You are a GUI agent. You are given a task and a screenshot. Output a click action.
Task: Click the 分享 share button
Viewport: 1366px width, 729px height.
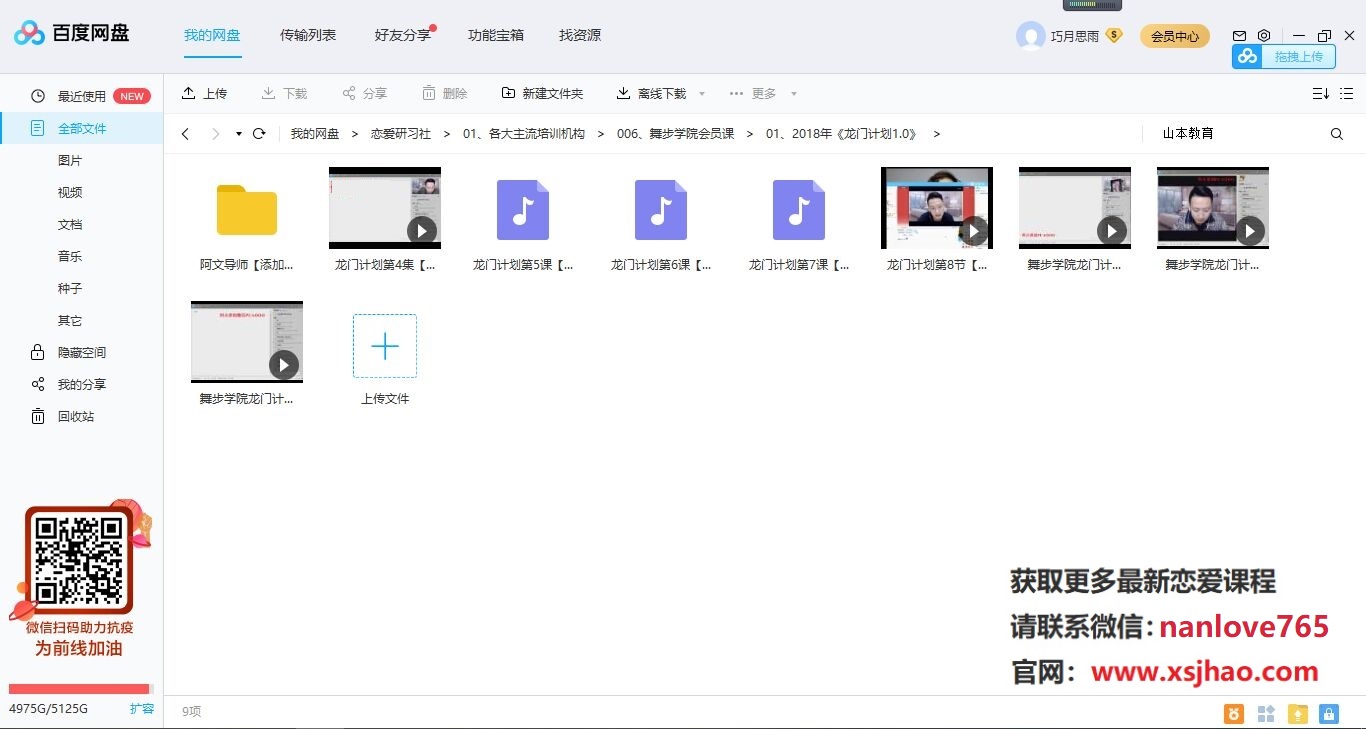tap(364, 93)
